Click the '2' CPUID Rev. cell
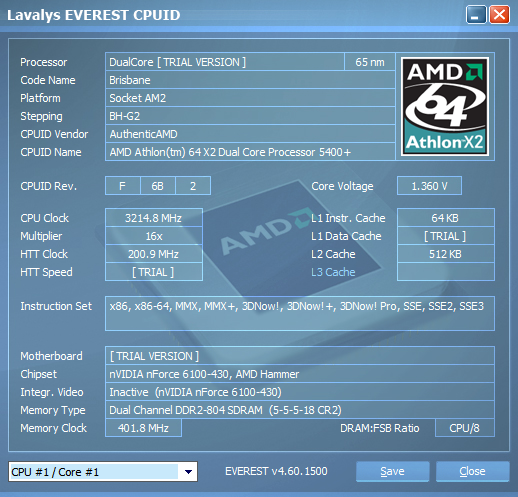518x497 pixels. 193,186
